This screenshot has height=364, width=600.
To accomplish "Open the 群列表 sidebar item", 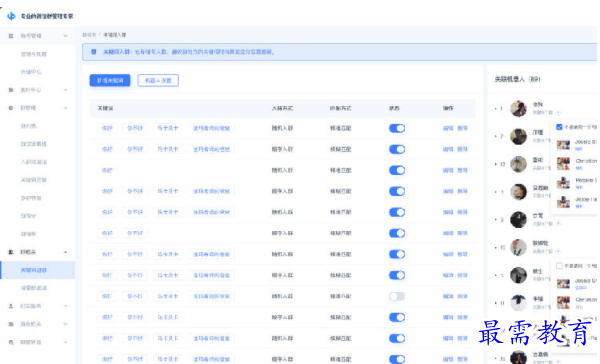I will click(28, 126).
